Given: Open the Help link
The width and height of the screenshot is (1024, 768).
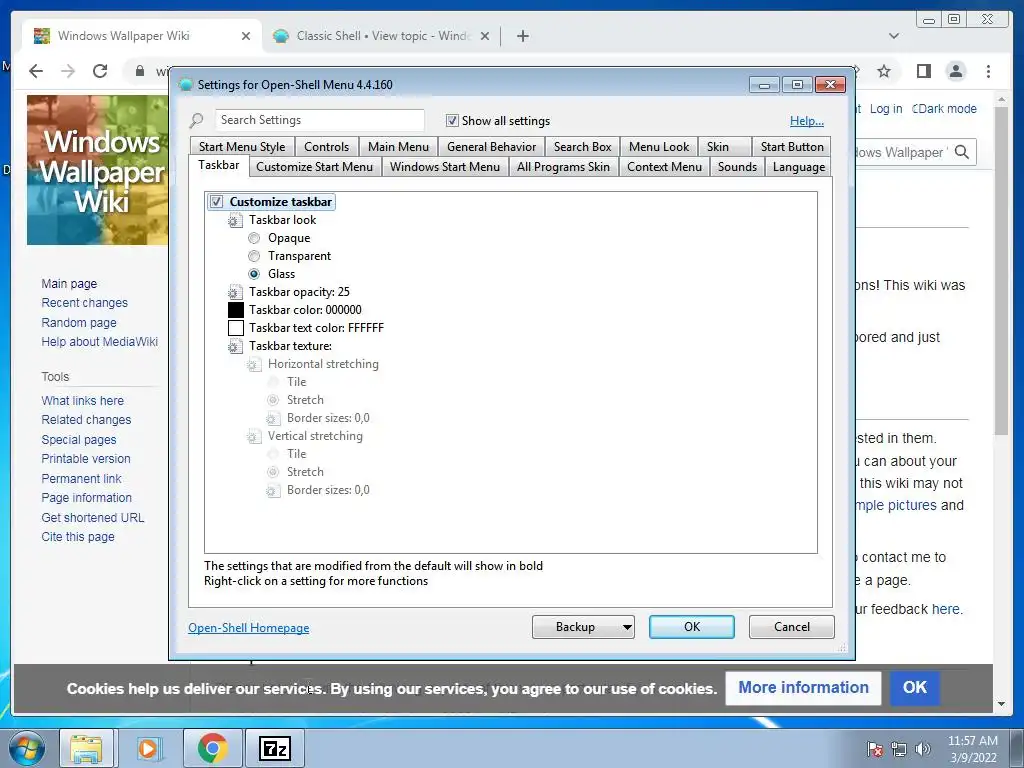Looking at the screenshot, I should 807,121.
